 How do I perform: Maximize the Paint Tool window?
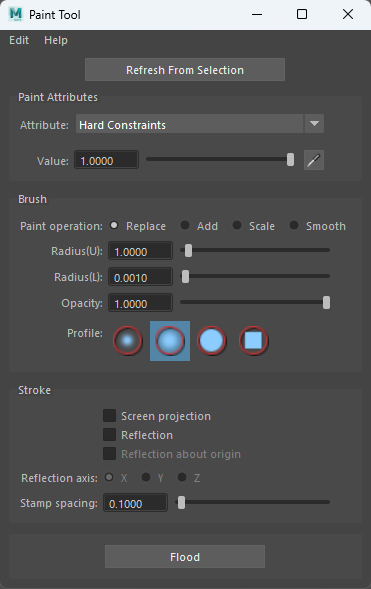tap(302, 14)
